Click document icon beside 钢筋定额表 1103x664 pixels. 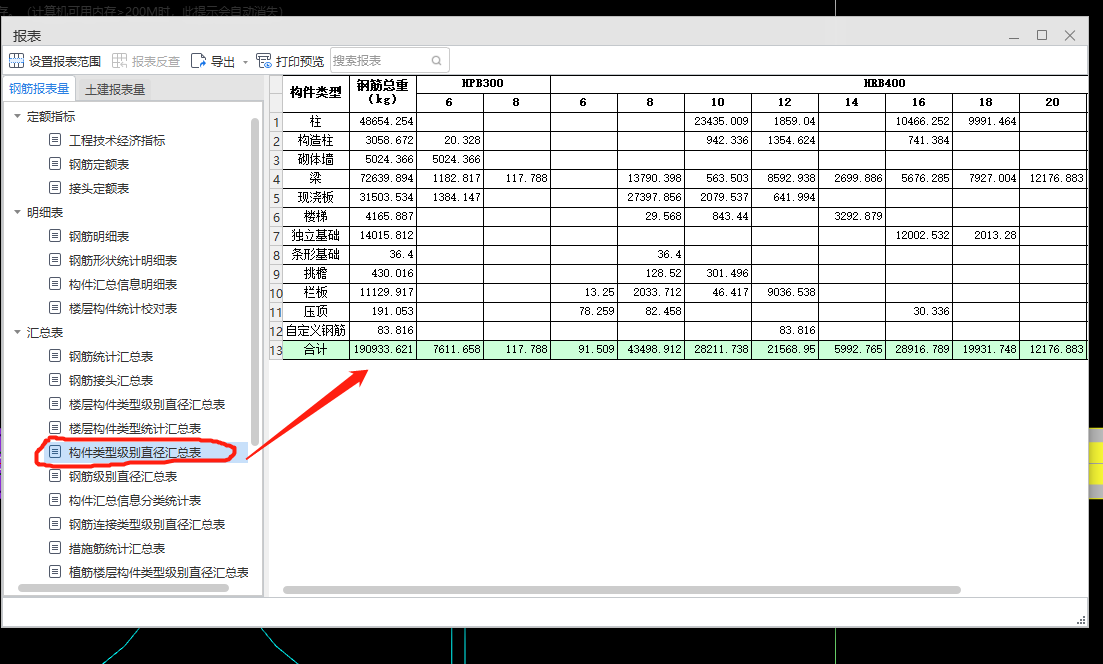55,164
